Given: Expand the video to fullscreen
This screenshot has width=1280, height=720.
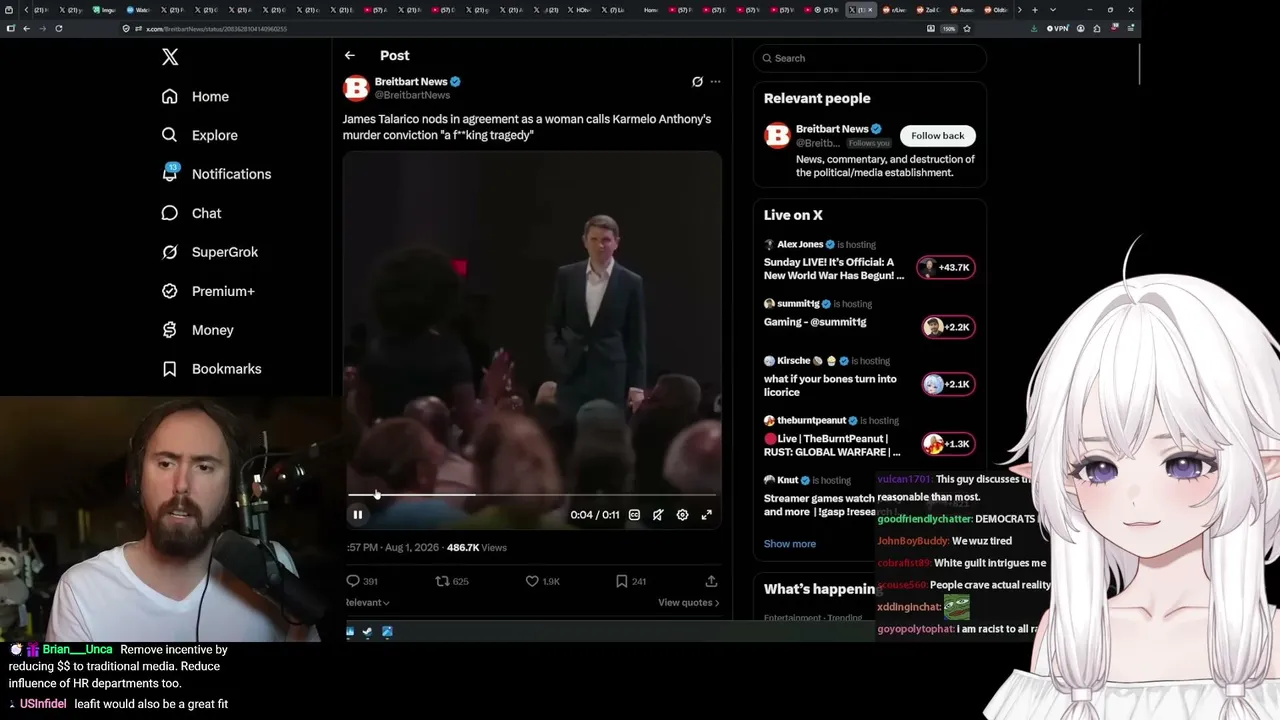Looking at the screenshot, I should point(707,515).
